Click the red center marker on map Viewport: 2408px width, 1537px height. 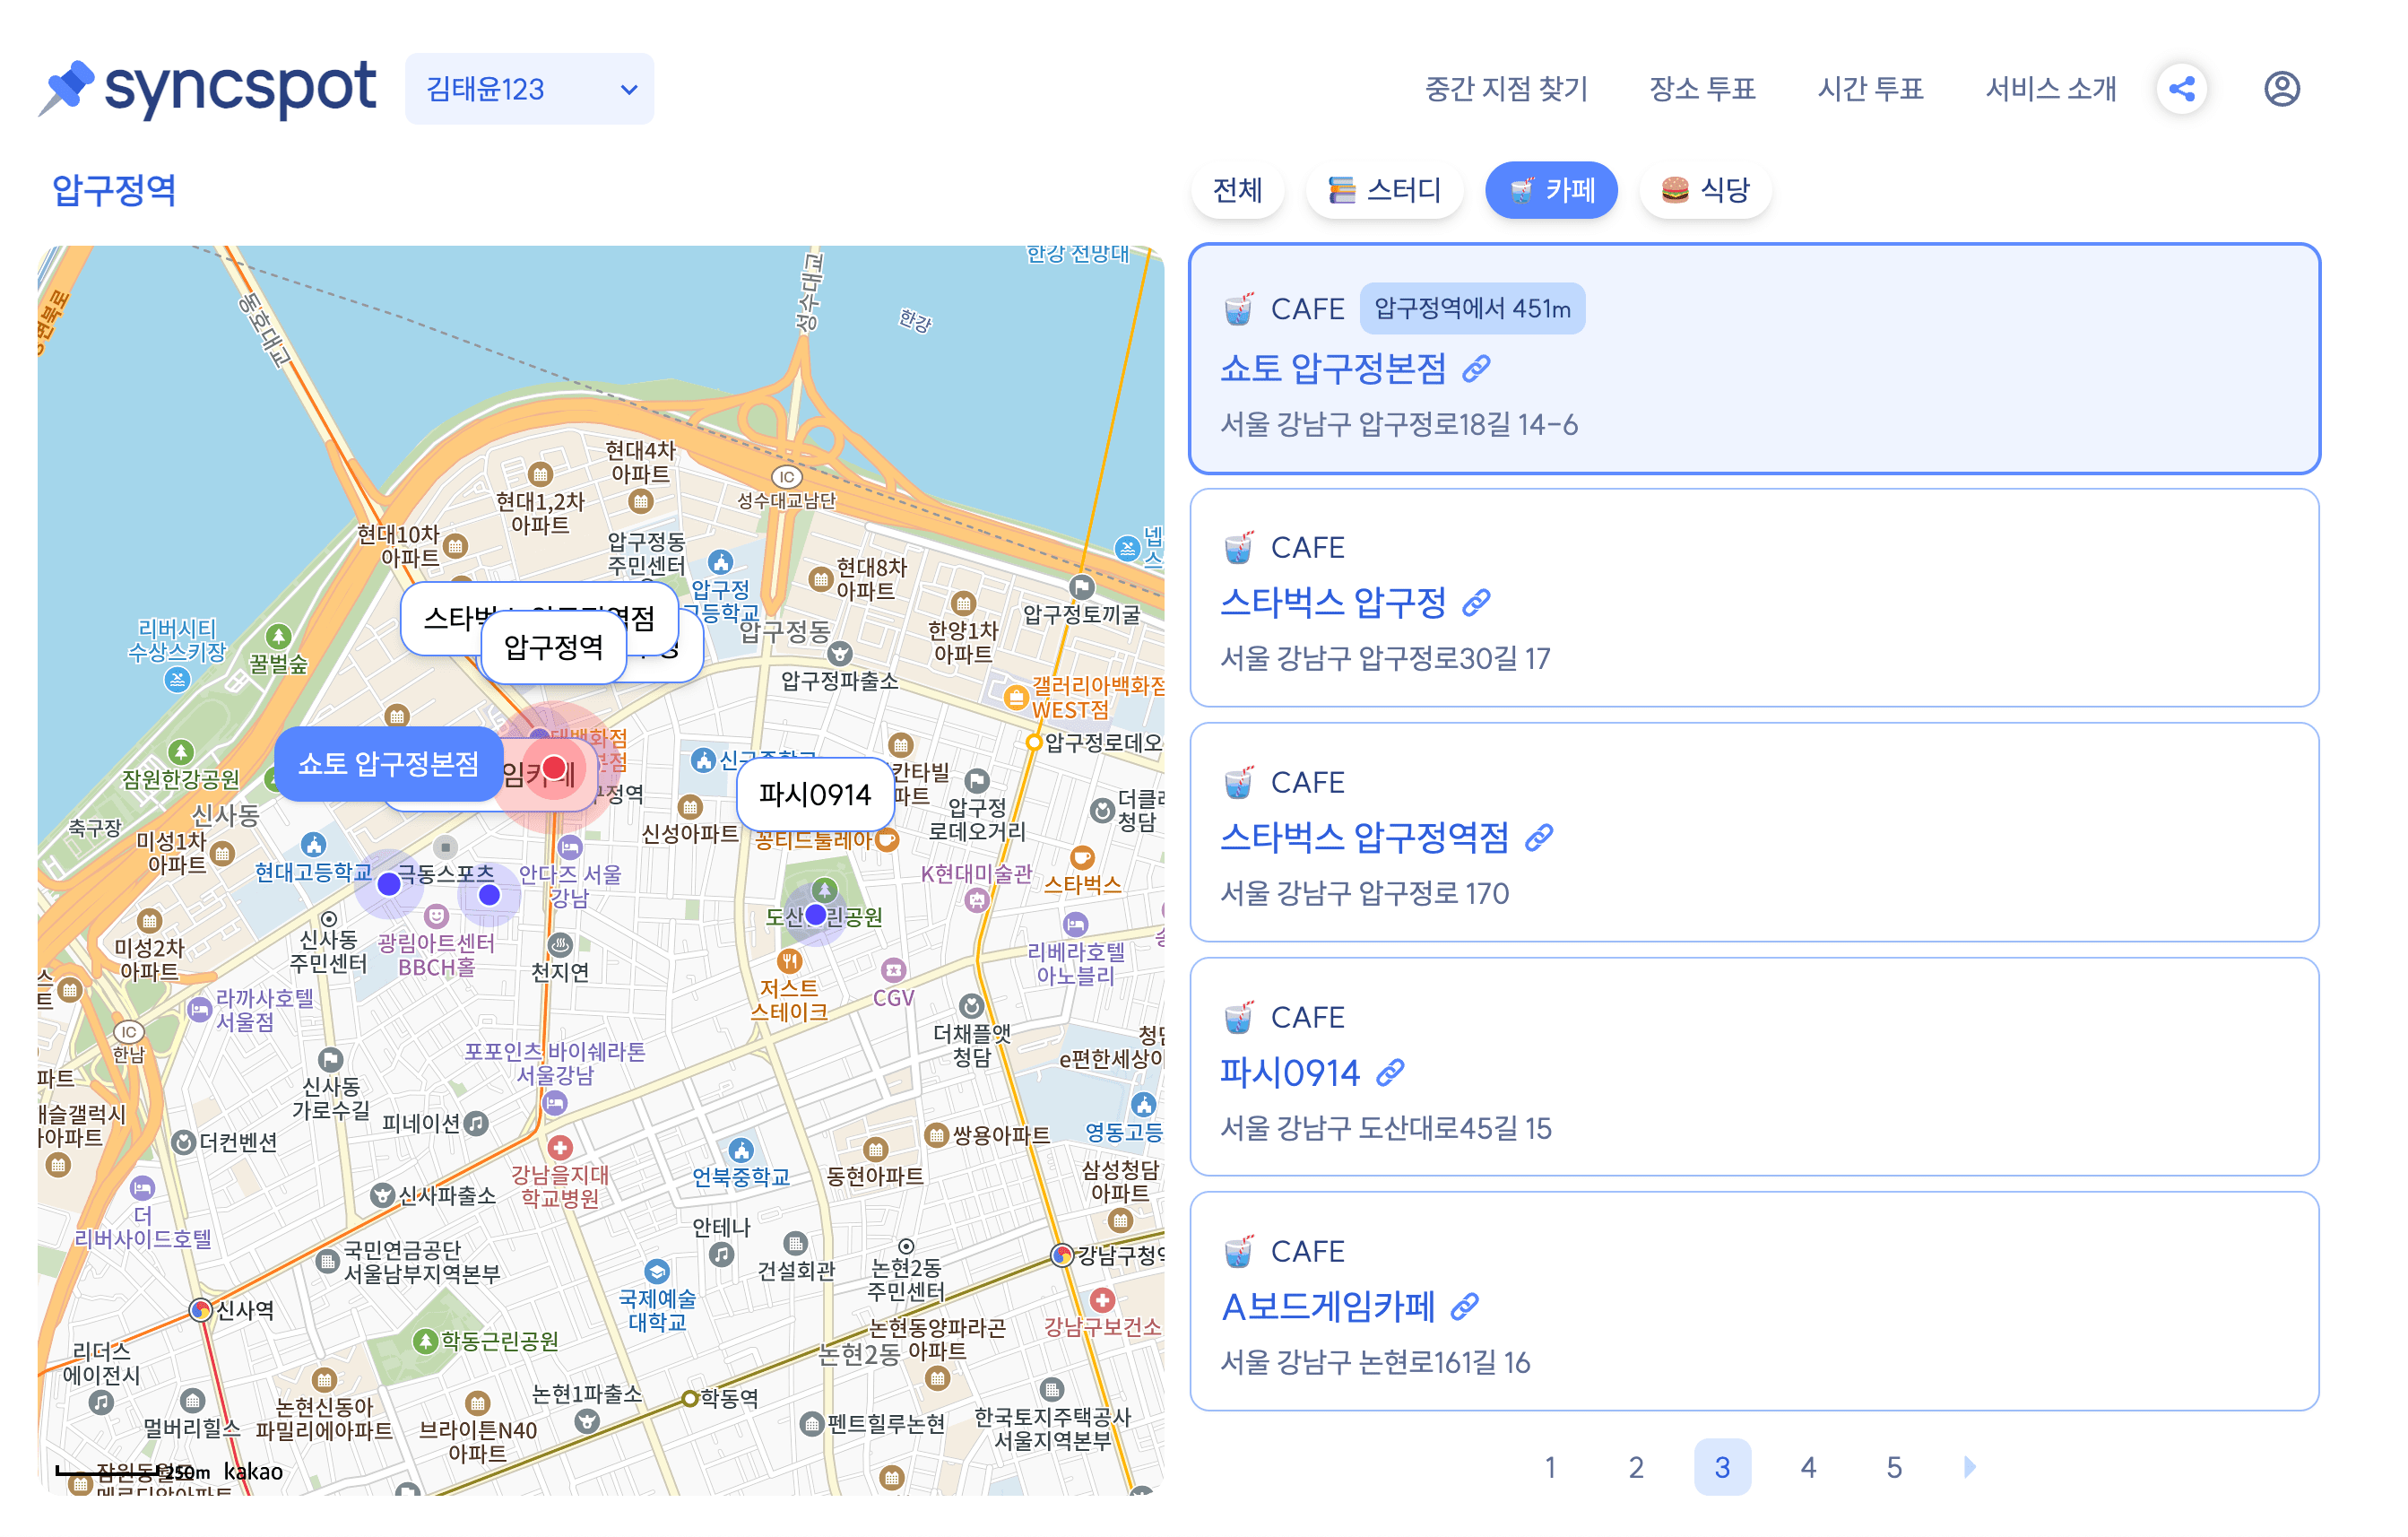click(553, 768)
